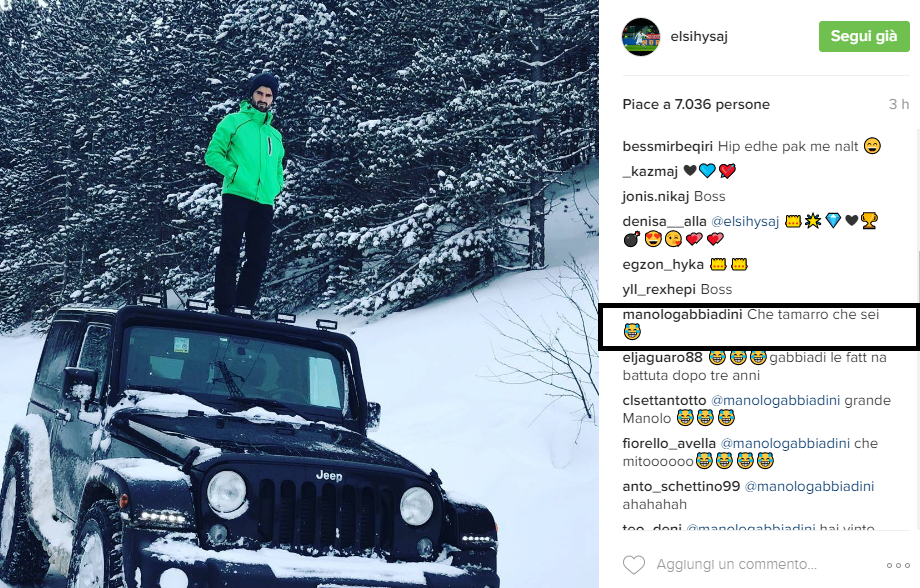Open elsihysaj's profile picture avatar

pos(641,36)
